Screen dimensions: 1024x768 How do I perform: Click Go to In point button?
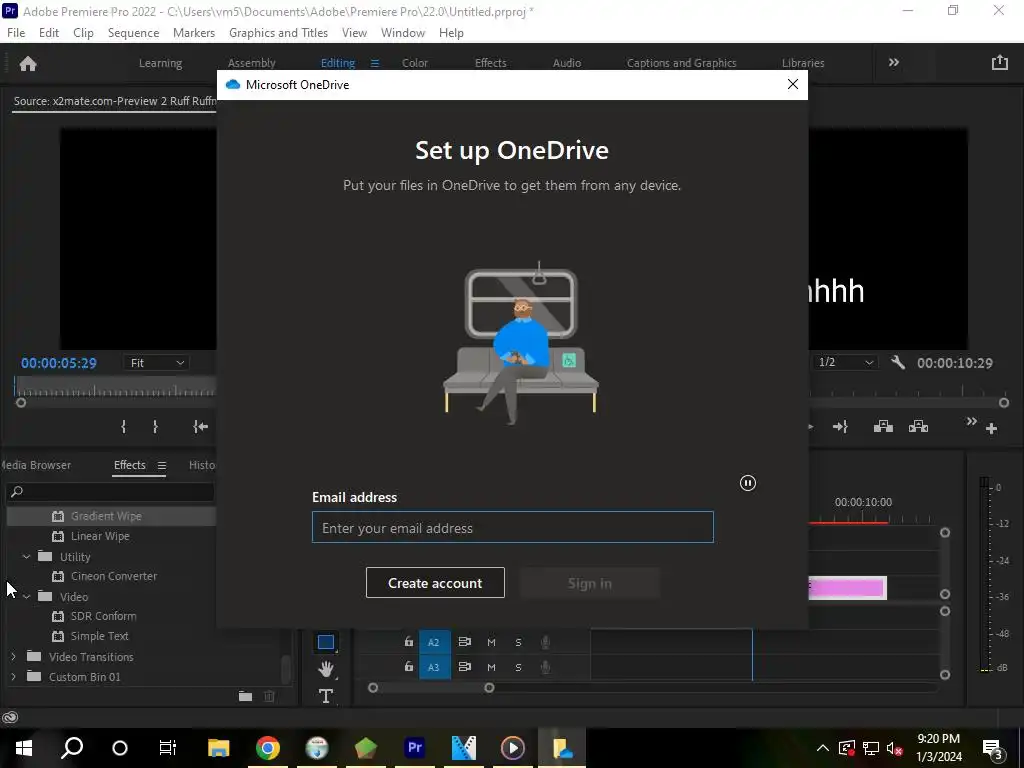[200, 426]
